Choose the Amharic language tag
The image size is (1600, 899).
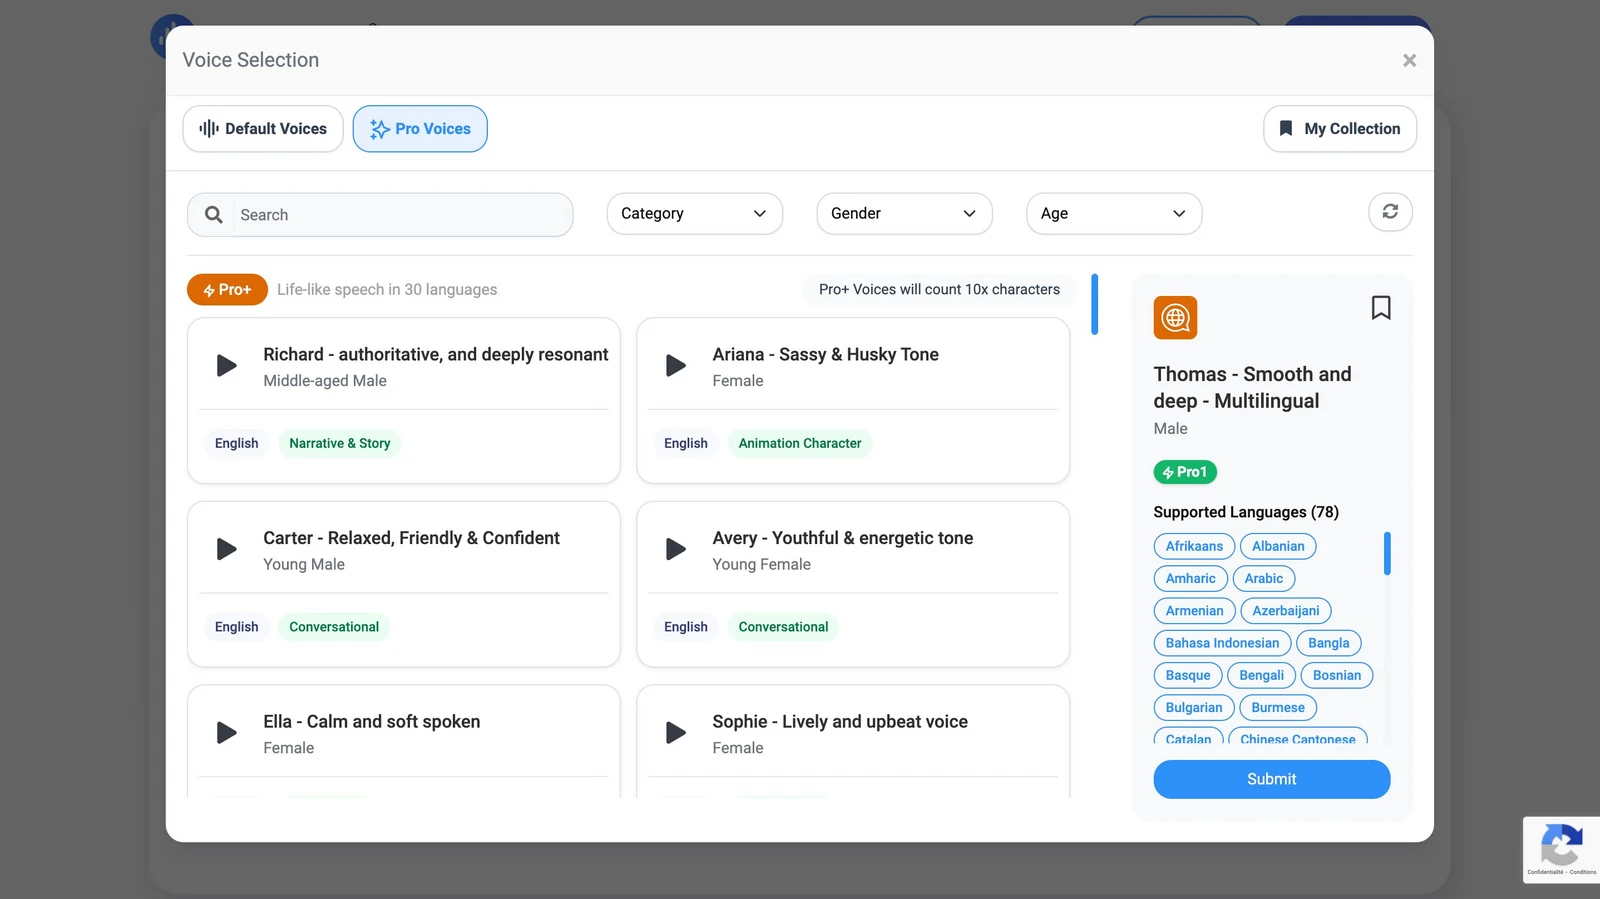(x=1190, y=578)
